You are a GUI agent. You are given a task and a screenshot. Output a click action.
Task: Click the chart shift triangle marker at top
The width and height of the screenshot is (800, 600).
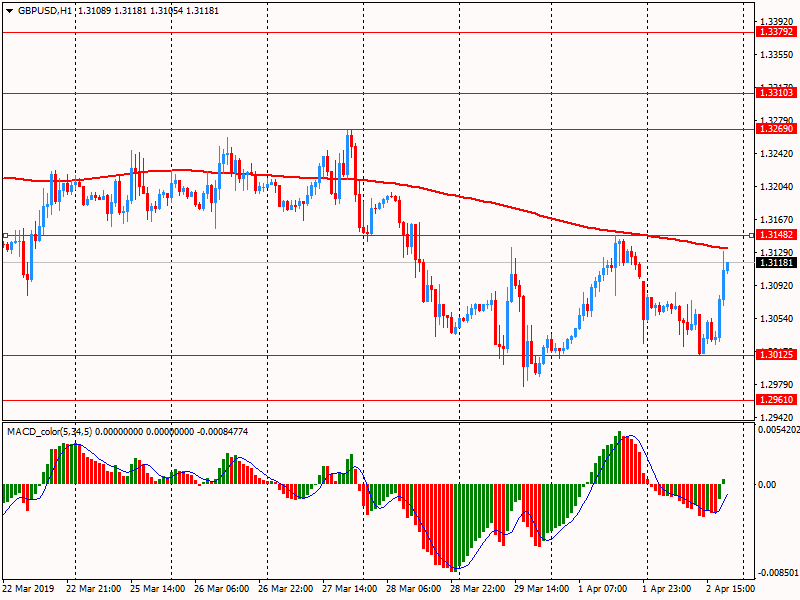740,7
